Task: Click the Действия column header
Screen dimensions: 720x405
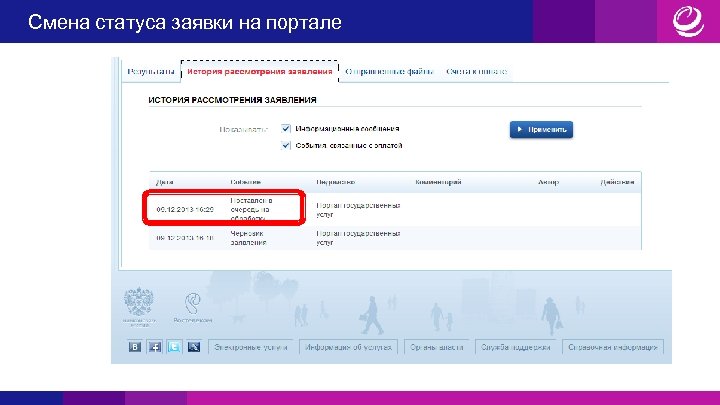Action: click(x=617, y=182)
